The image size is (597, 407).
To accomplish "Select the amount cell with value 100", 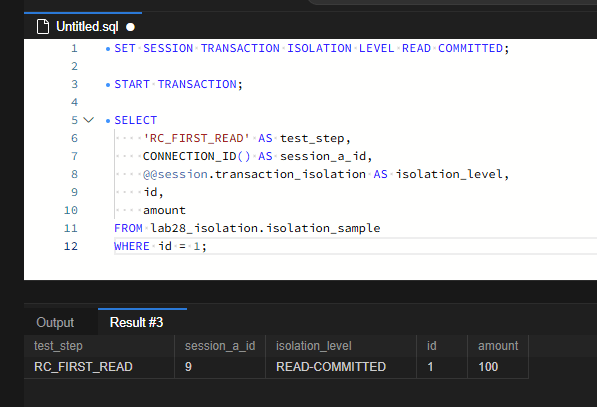I will coord(498,367).
